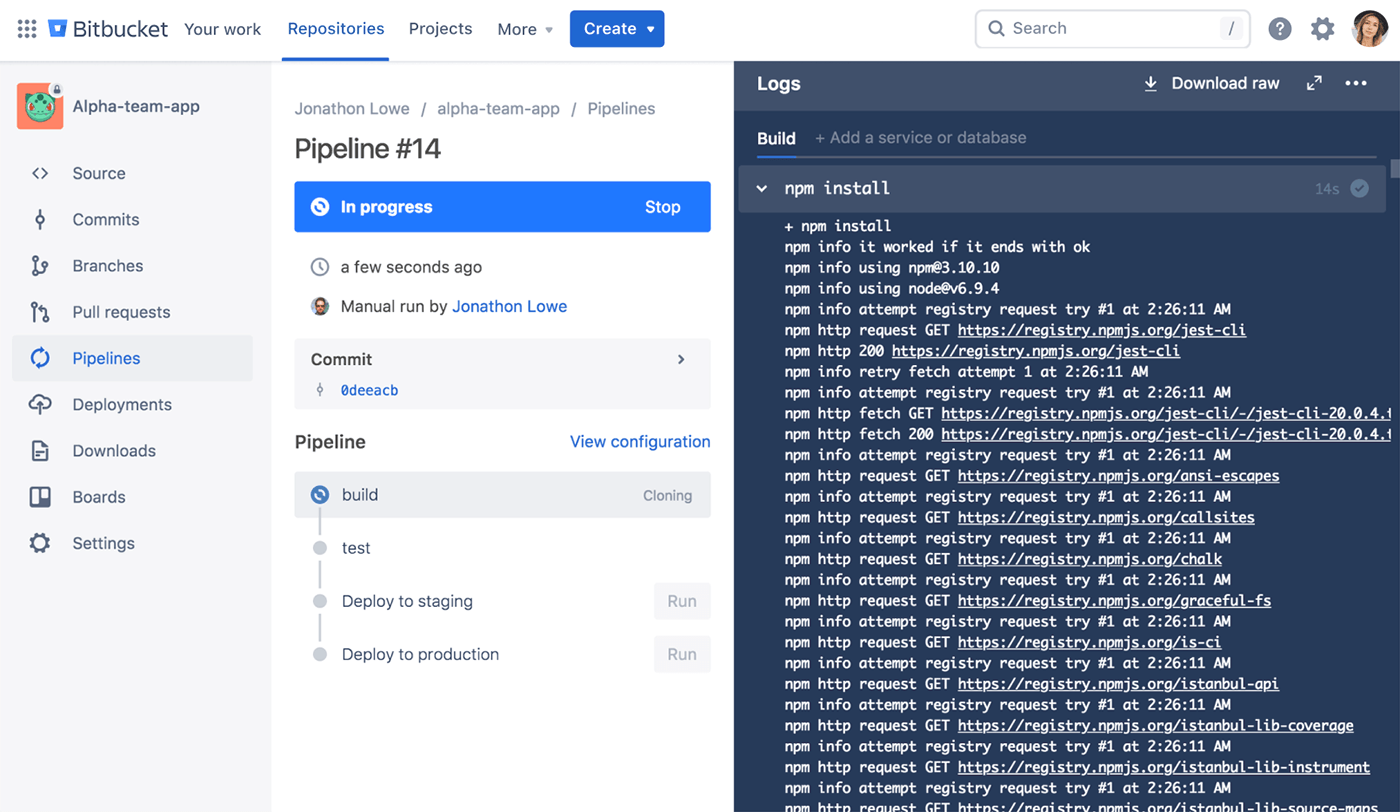
Task: Click the Deployments cloud upload icon
Action: tap(40, 404)
